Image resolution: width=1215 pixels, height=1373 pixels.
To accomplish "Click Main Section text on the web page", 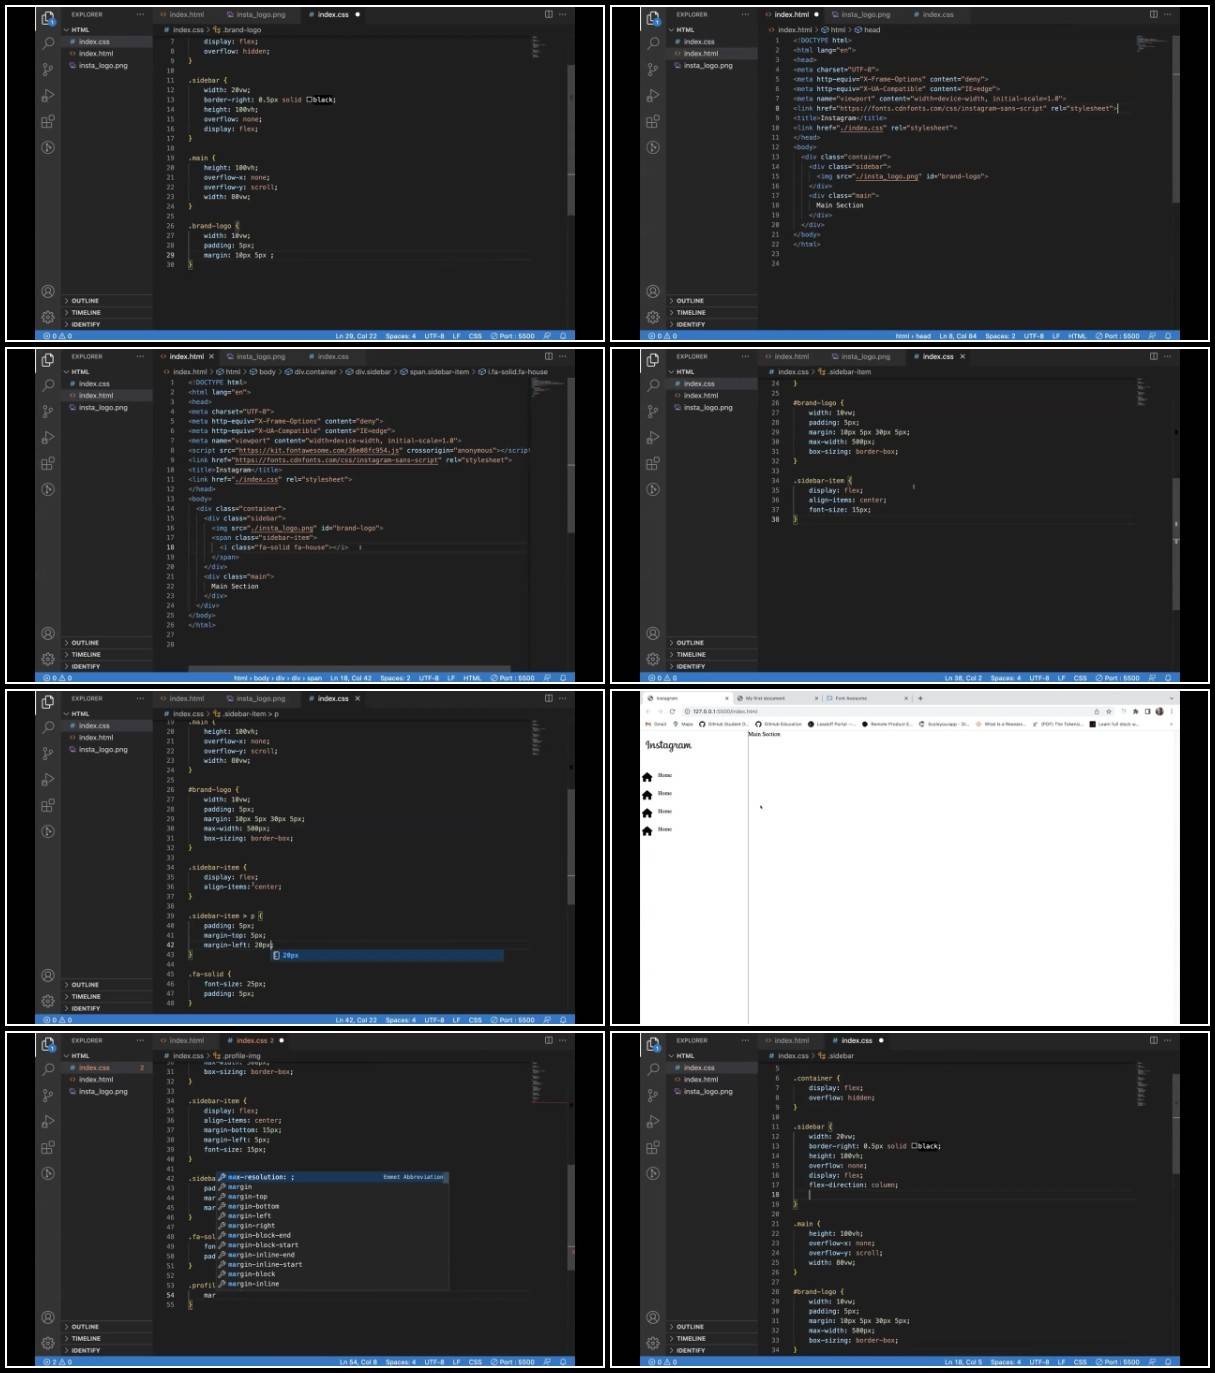I will [x=764, y=734].
